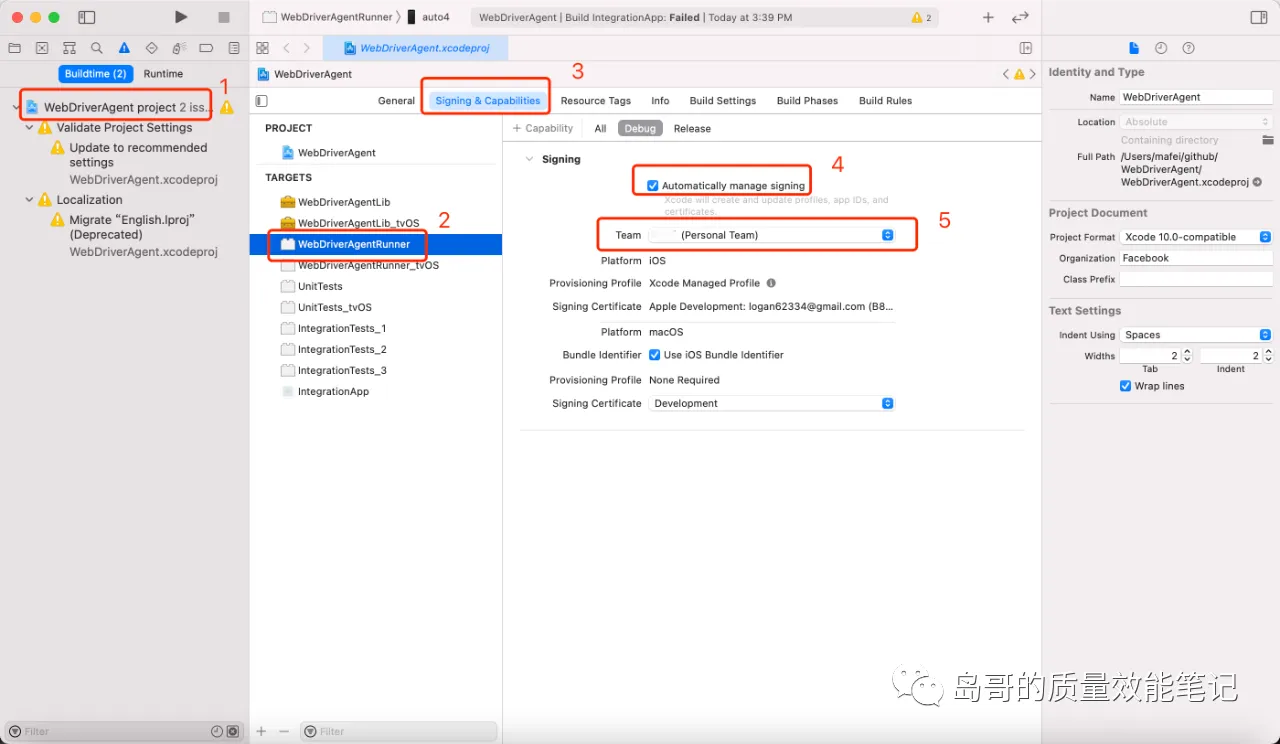
Task: Select the Signing & Capabilities tab
Action: 488,101
